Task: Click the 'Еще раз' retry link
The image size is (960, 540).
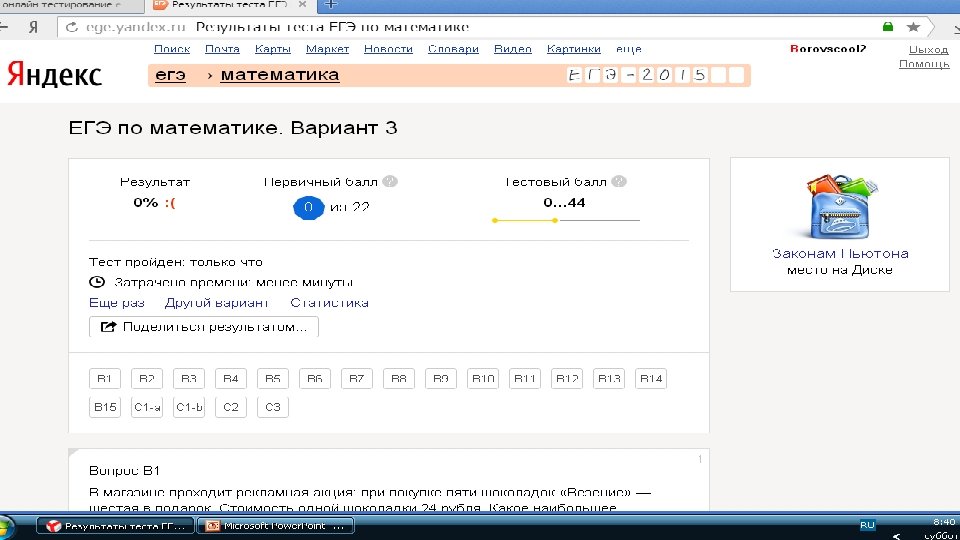Action: [117, 302]
